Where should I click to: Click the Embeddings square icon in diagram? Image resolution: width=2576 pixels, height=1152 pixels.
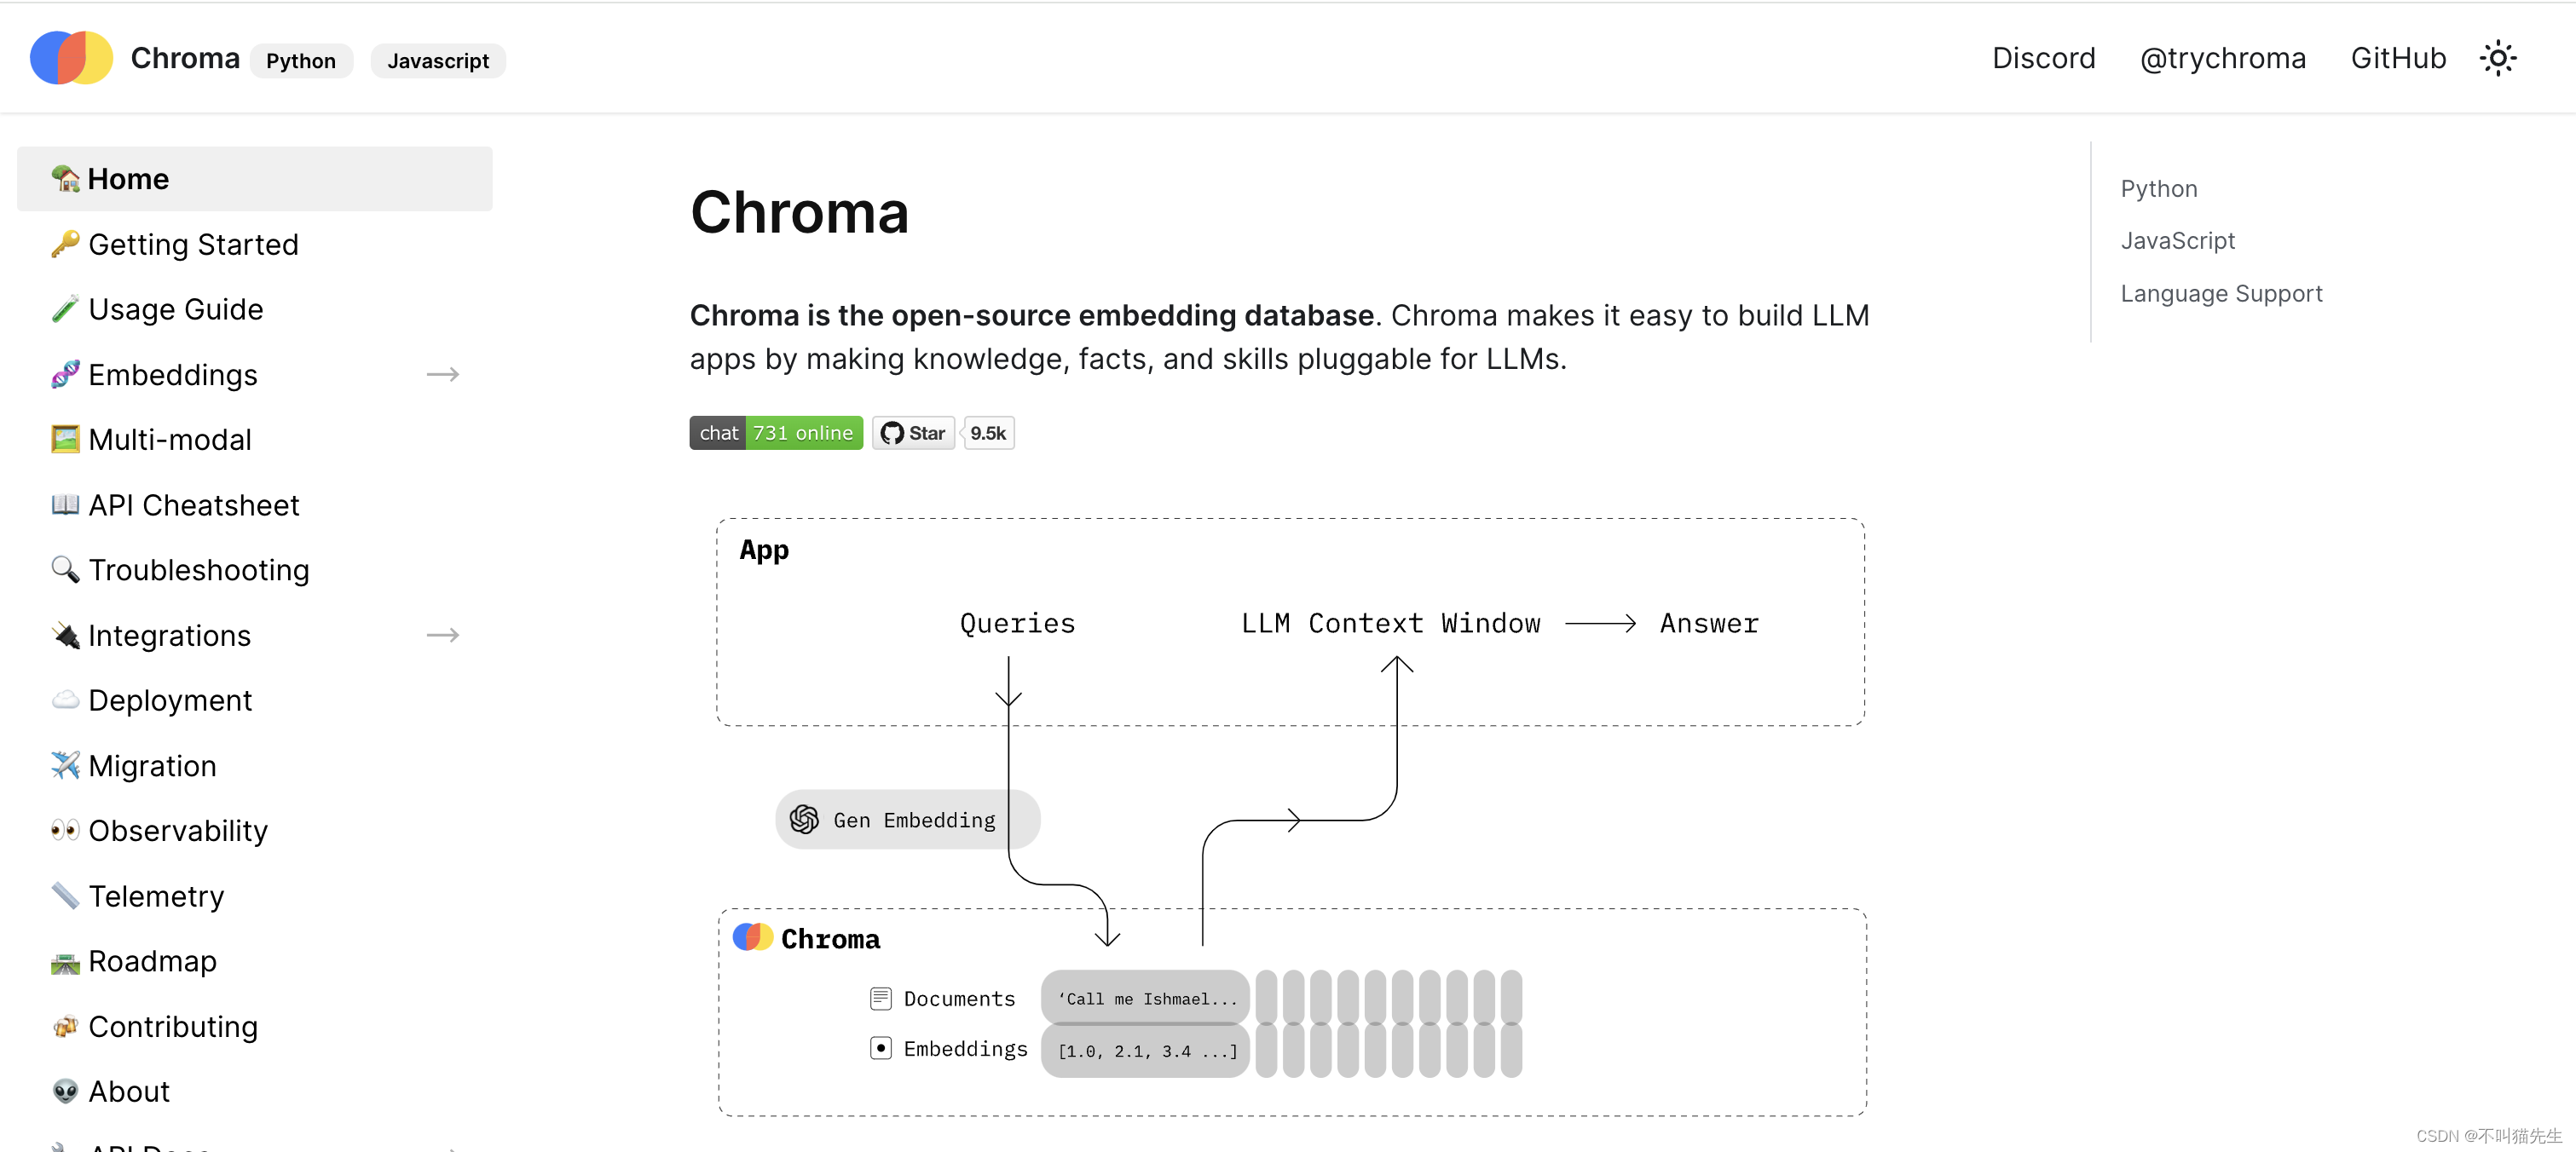point(880,1048)
